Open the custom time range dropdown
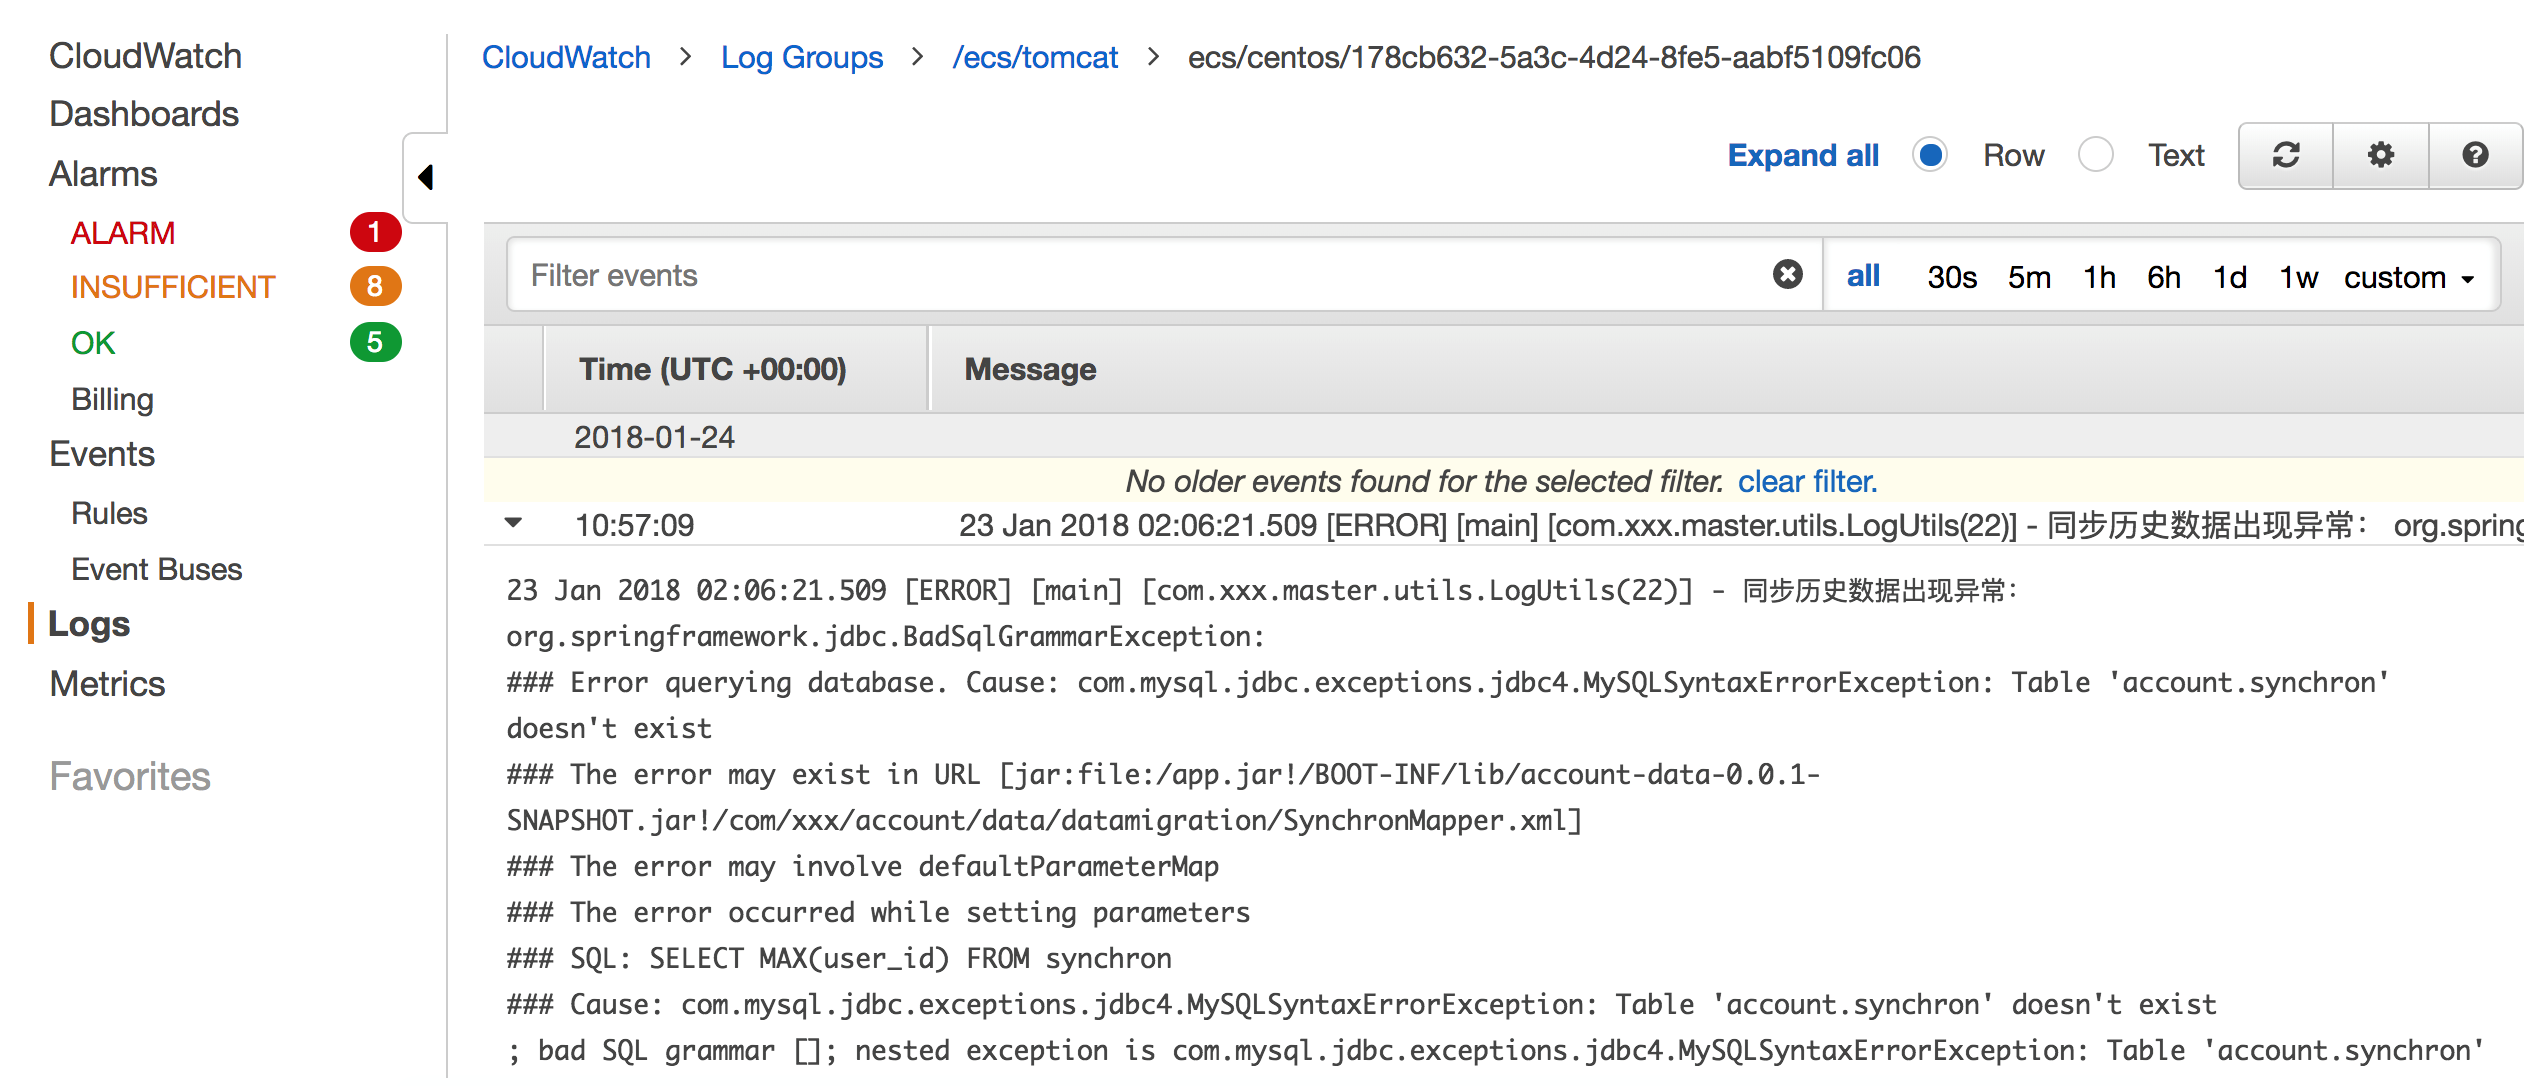Viewport: 2544px width, 1086px height. coord(2409,277)
